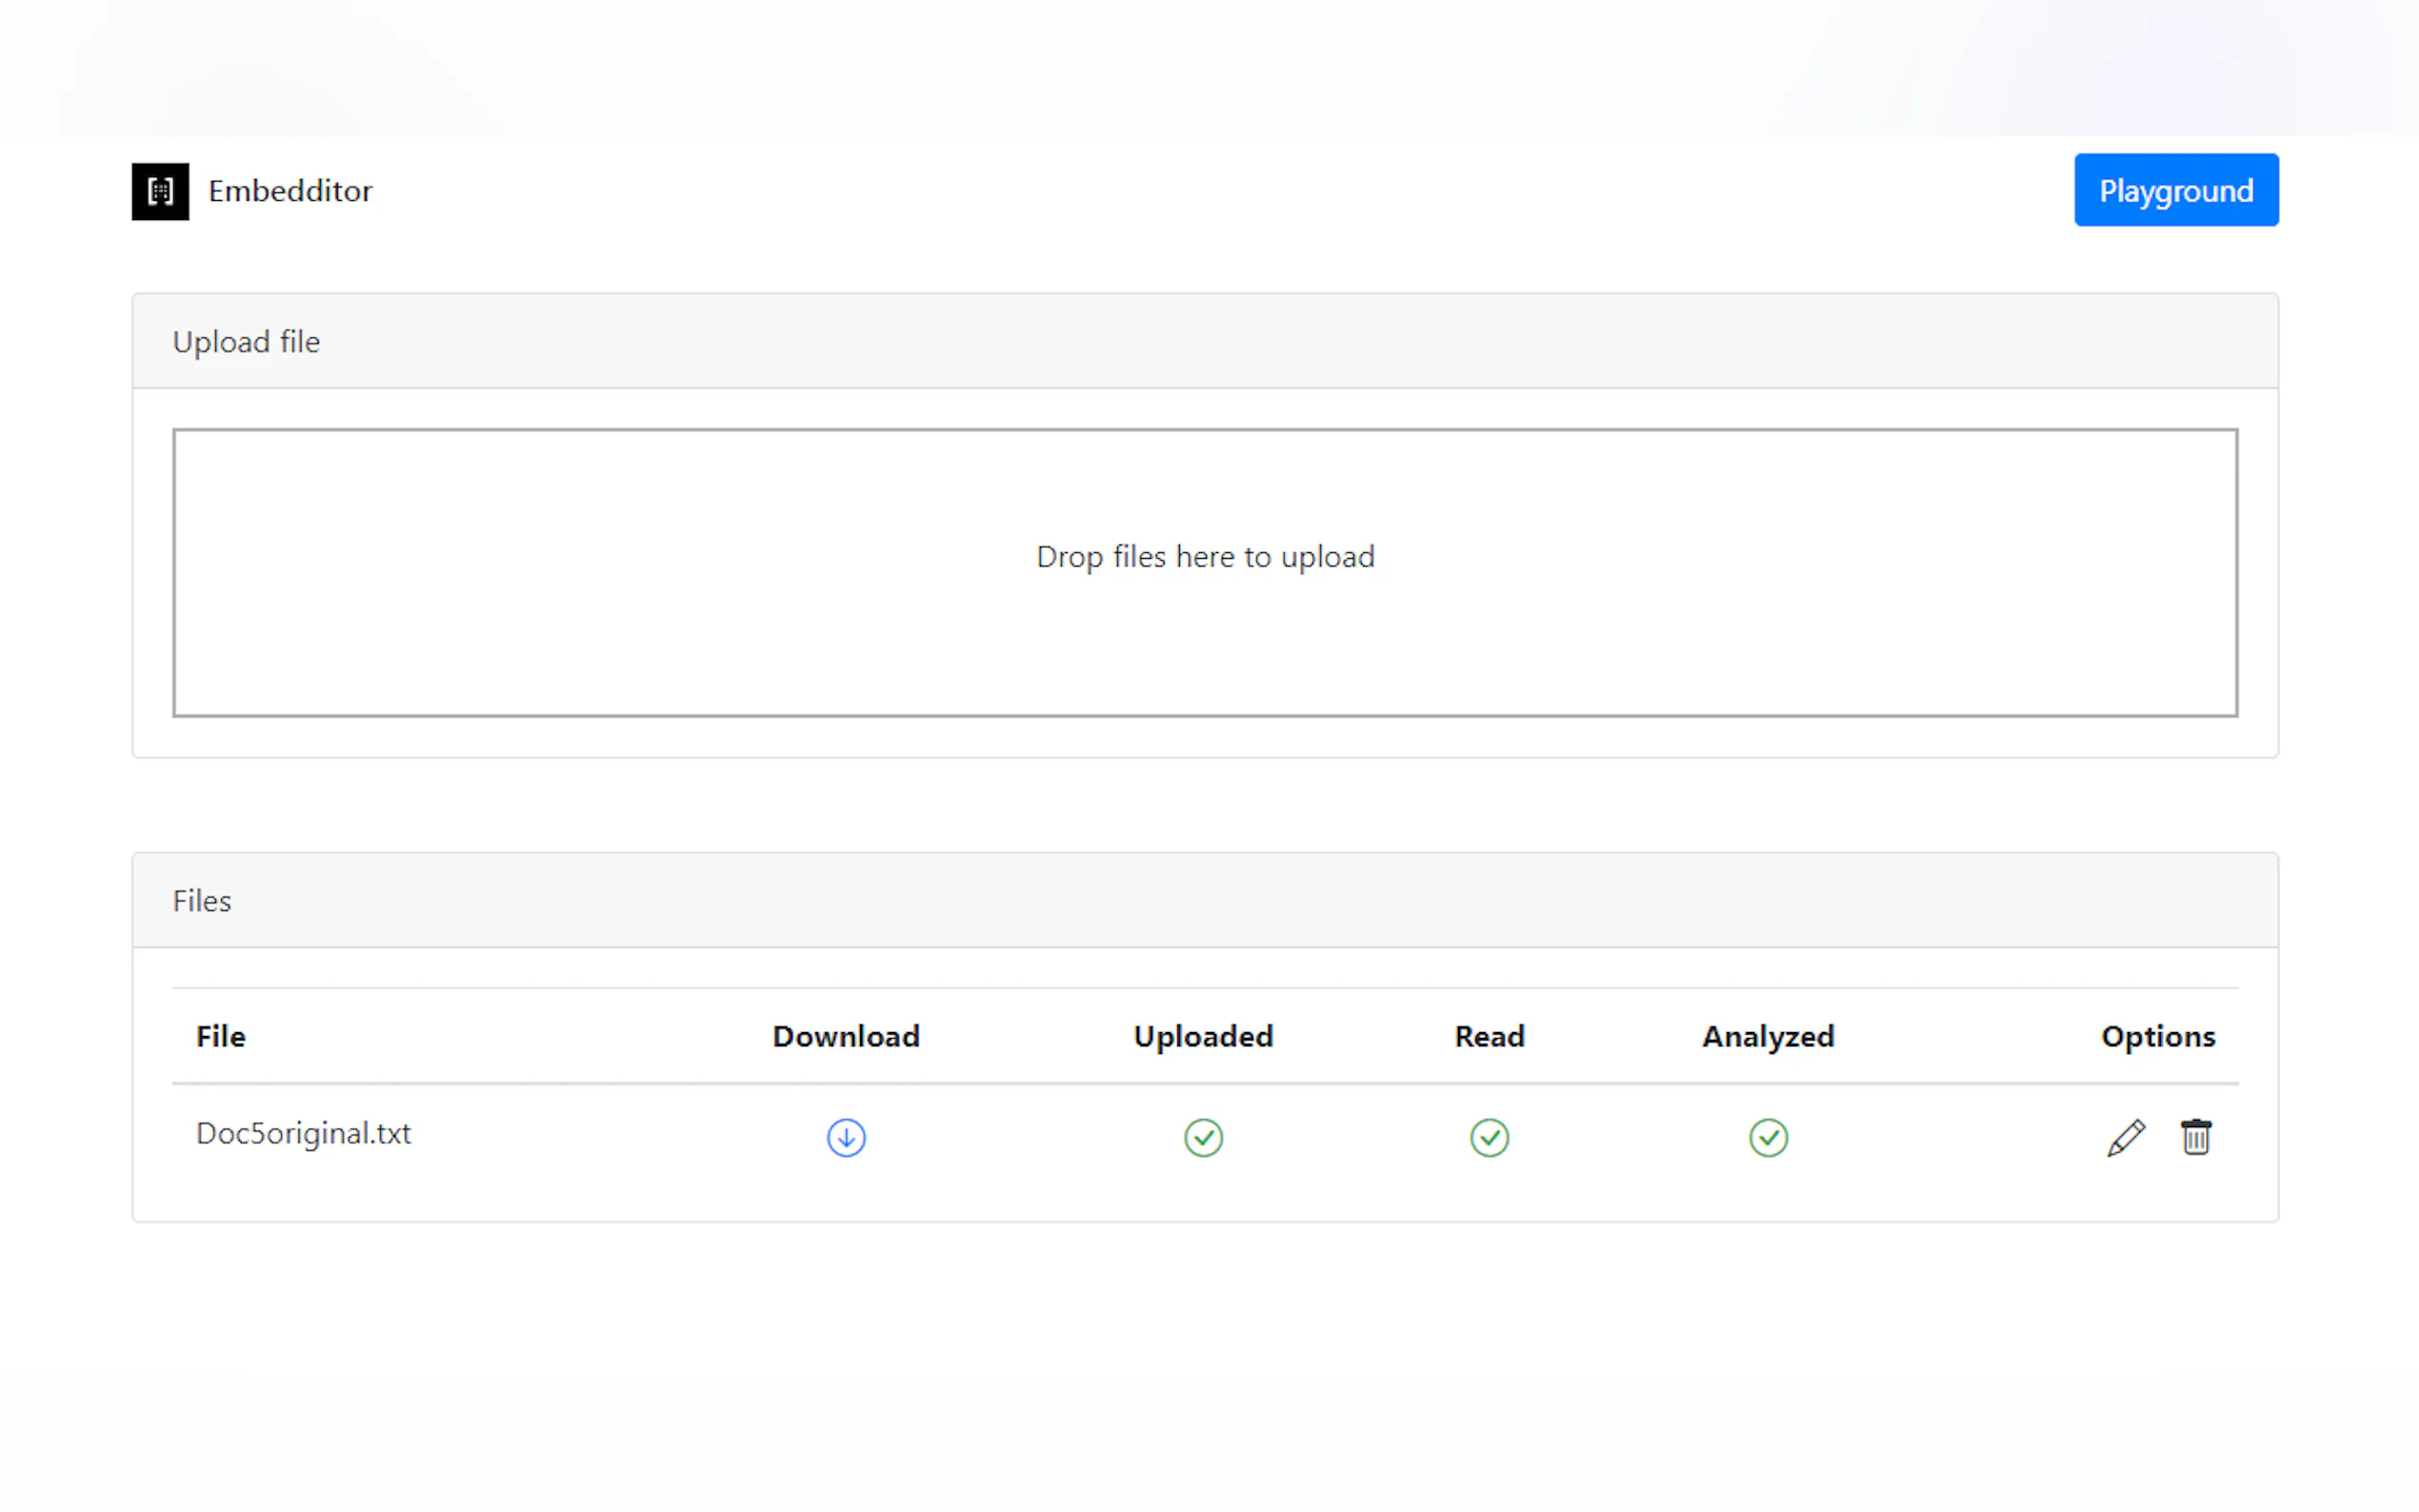
Task: Click the Uploaded column header
Action: click(x=1203, y=1036)
